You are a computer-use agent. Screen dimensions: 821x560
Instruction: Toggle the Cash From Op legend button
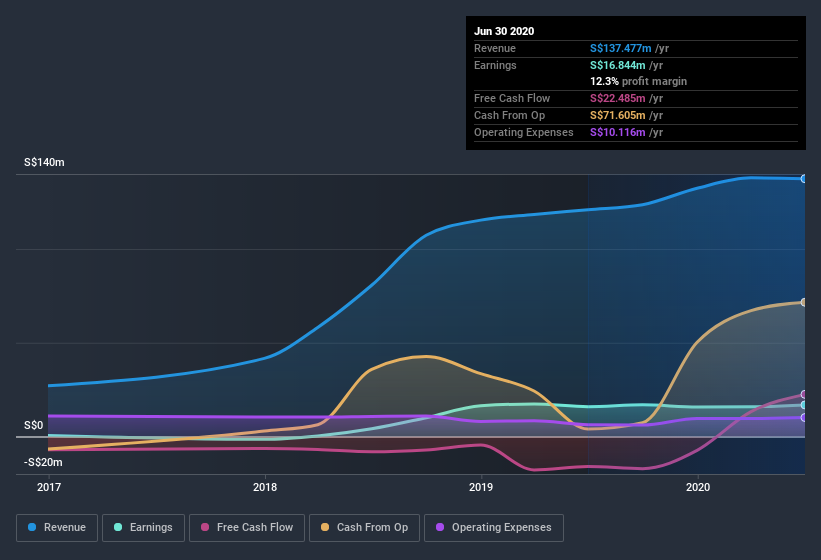coord(364,528)
